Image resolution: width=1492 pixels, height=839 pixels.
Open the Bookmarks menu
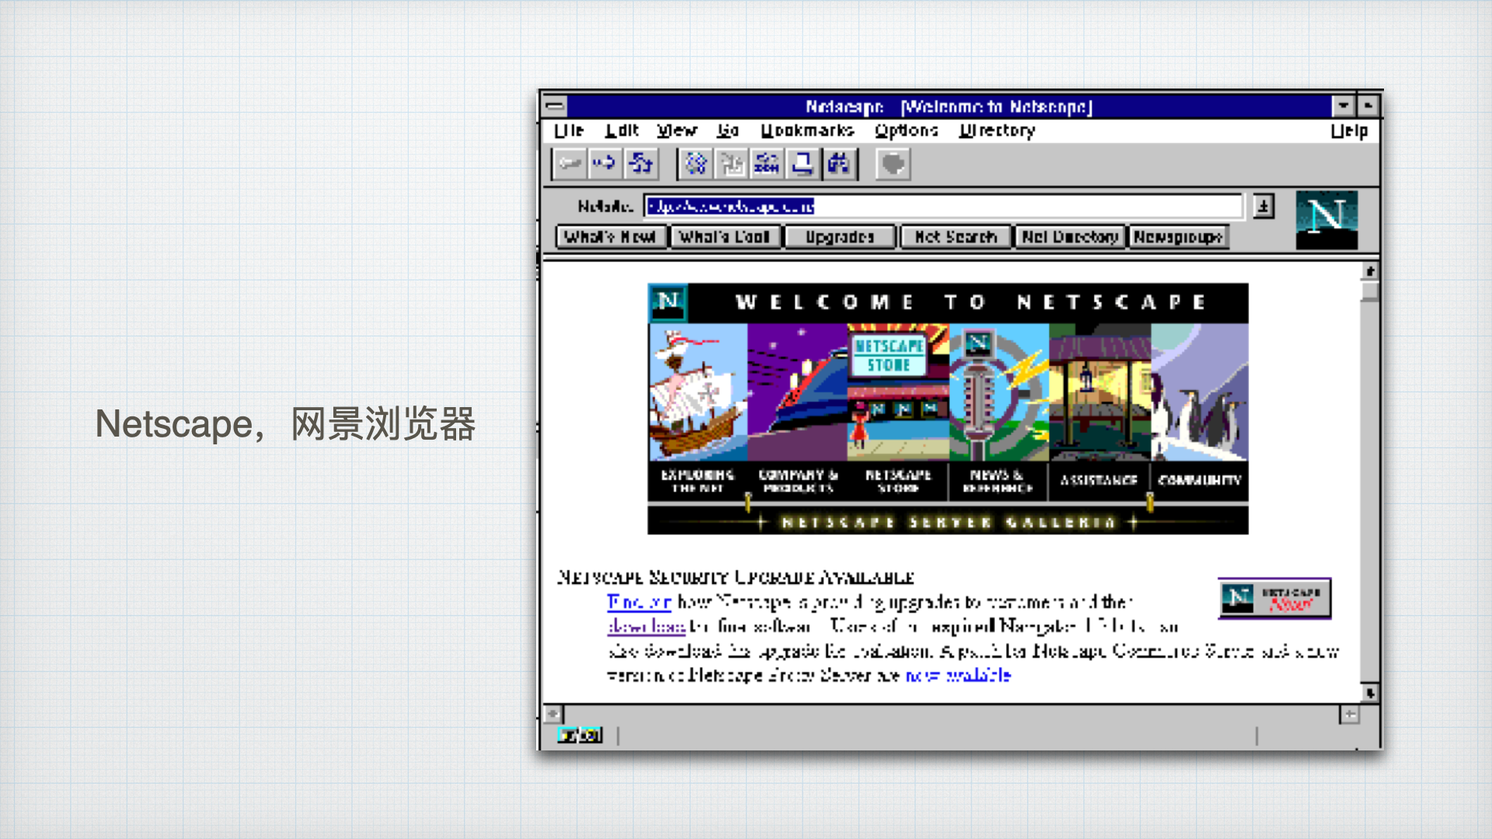(x=807, y=131)
